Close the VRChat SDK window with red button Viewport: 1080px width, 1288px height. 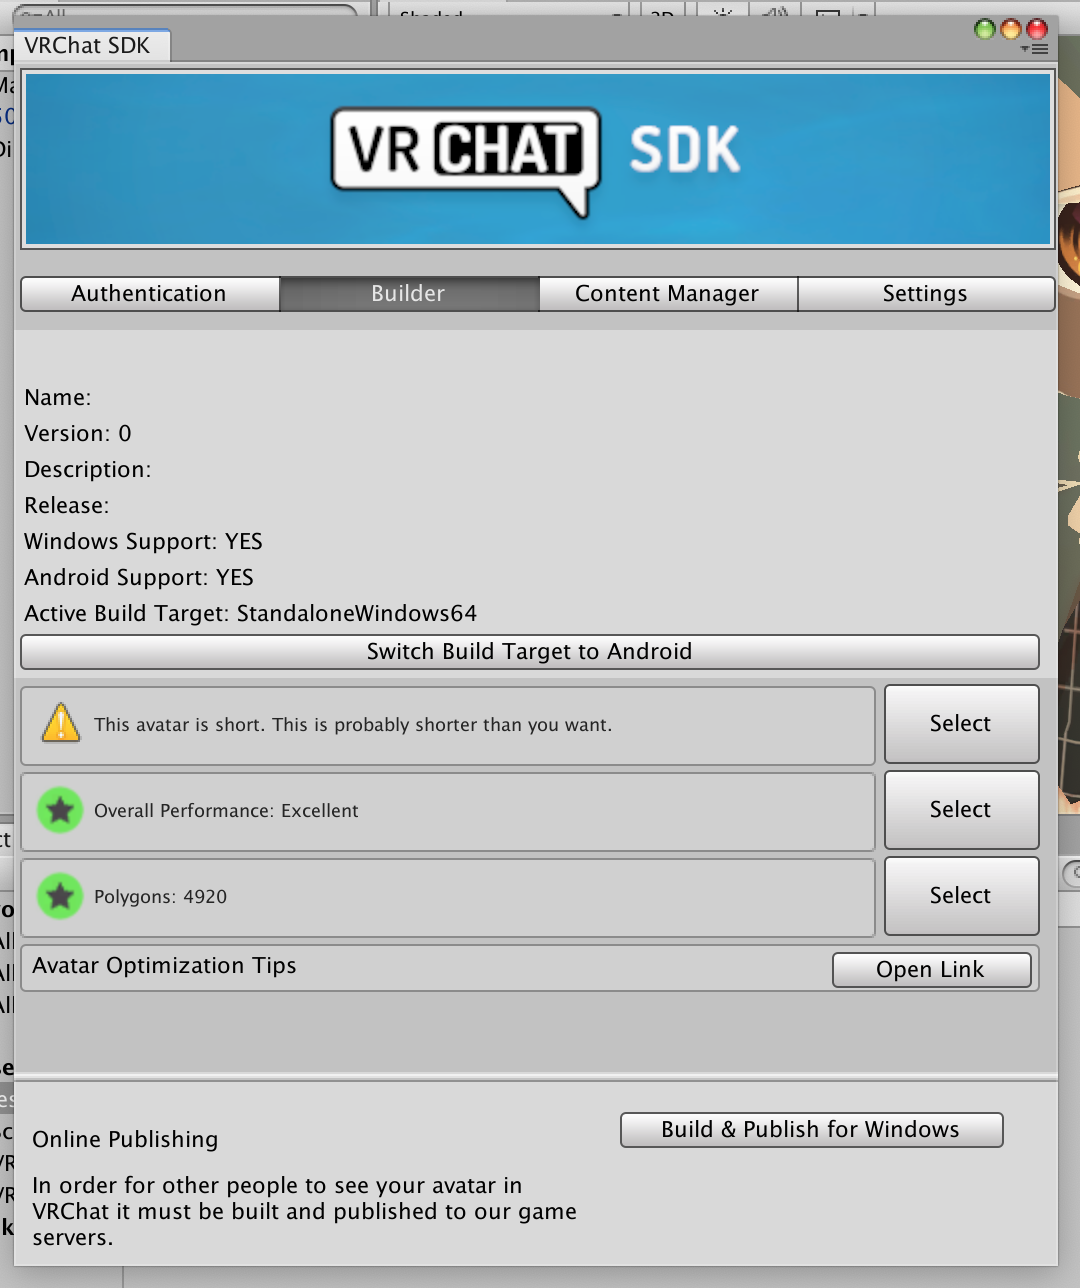[x=1037, y=29]
